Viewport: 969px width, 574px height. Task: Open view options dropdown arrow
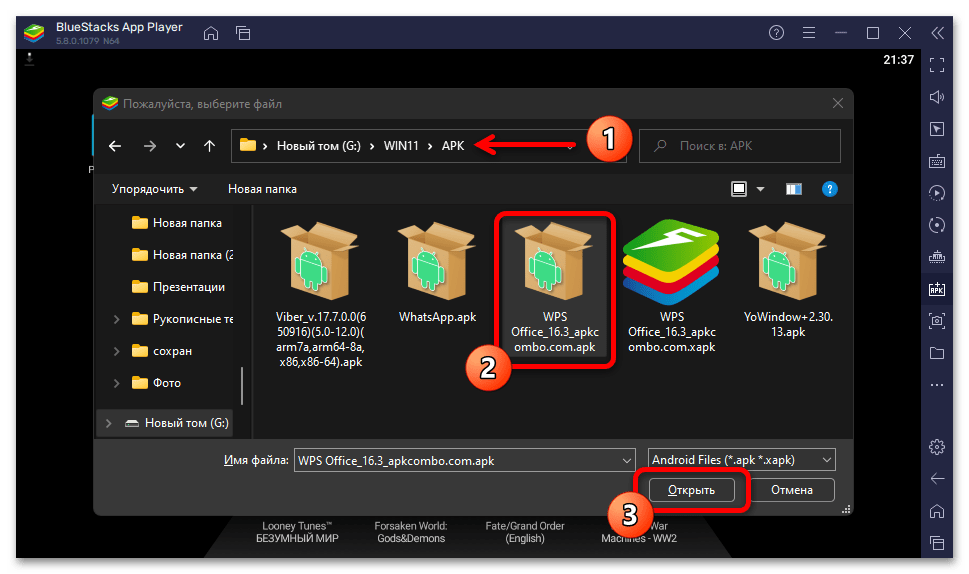click(x=760, y=189)
